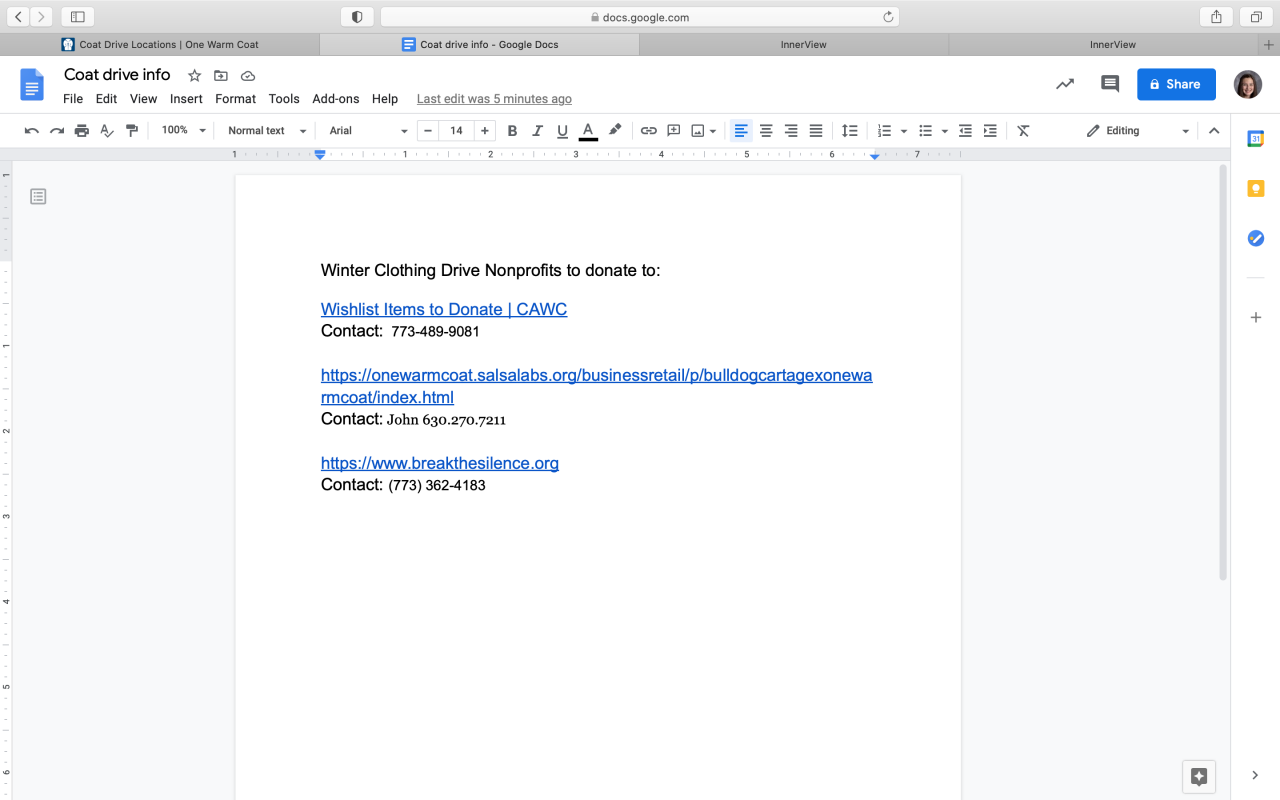Click the blue Share button

[1176, 84]
